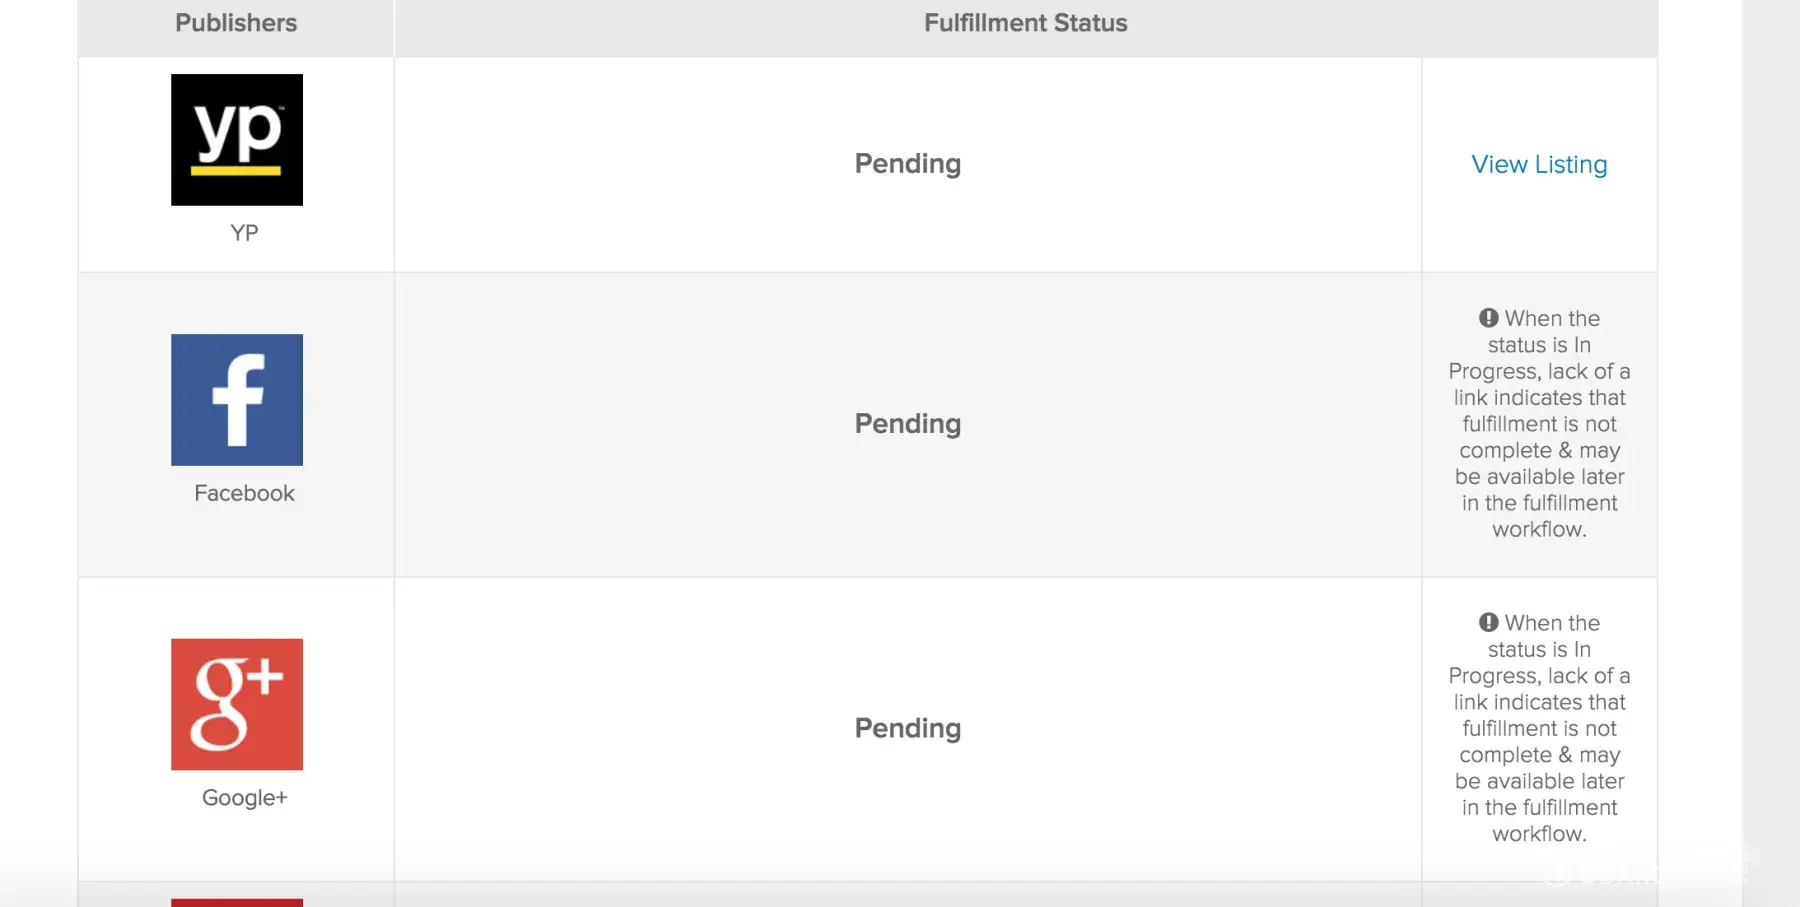Click the partially visible red logo at bottom
Screen dimensions: 1800x907
point(237,902)
